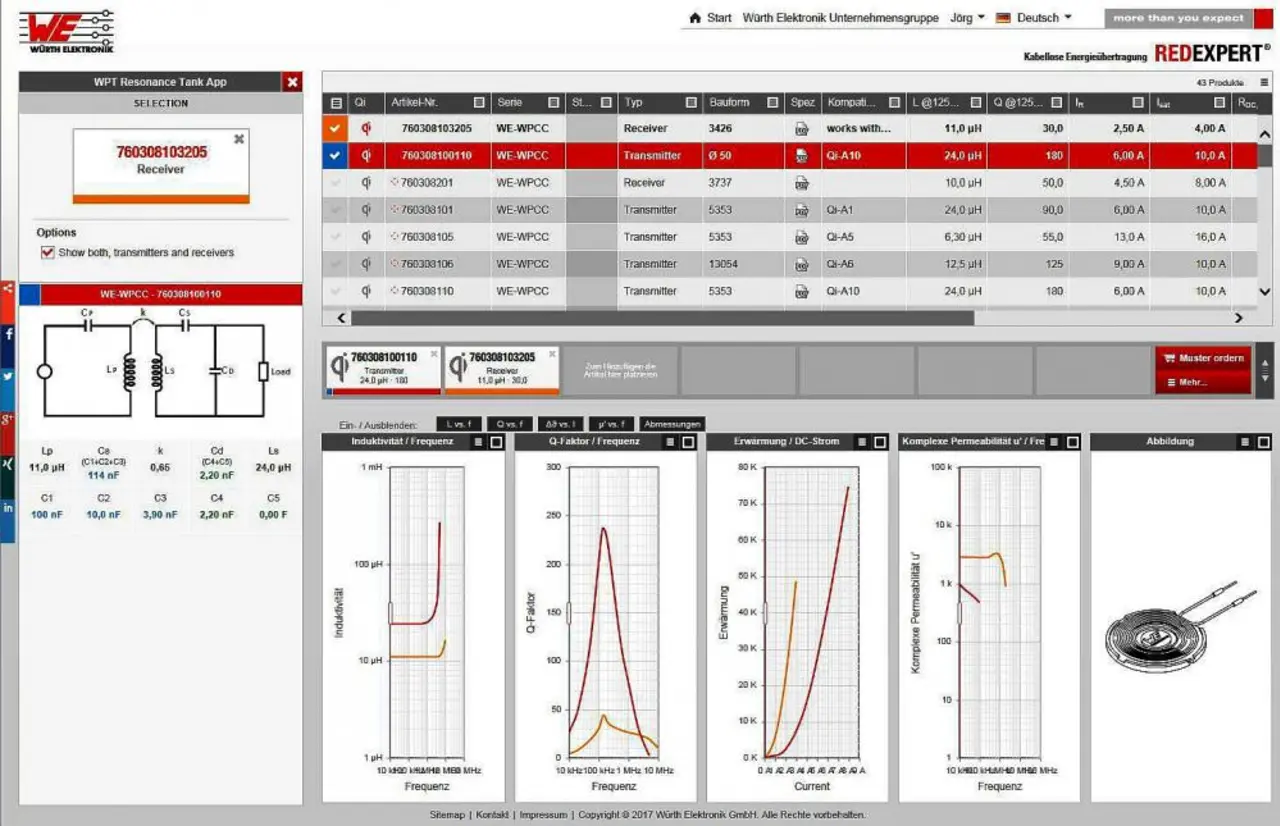Open the table options menu beside 43 Produkte
1280x826 pixels.
[1264, 82]
